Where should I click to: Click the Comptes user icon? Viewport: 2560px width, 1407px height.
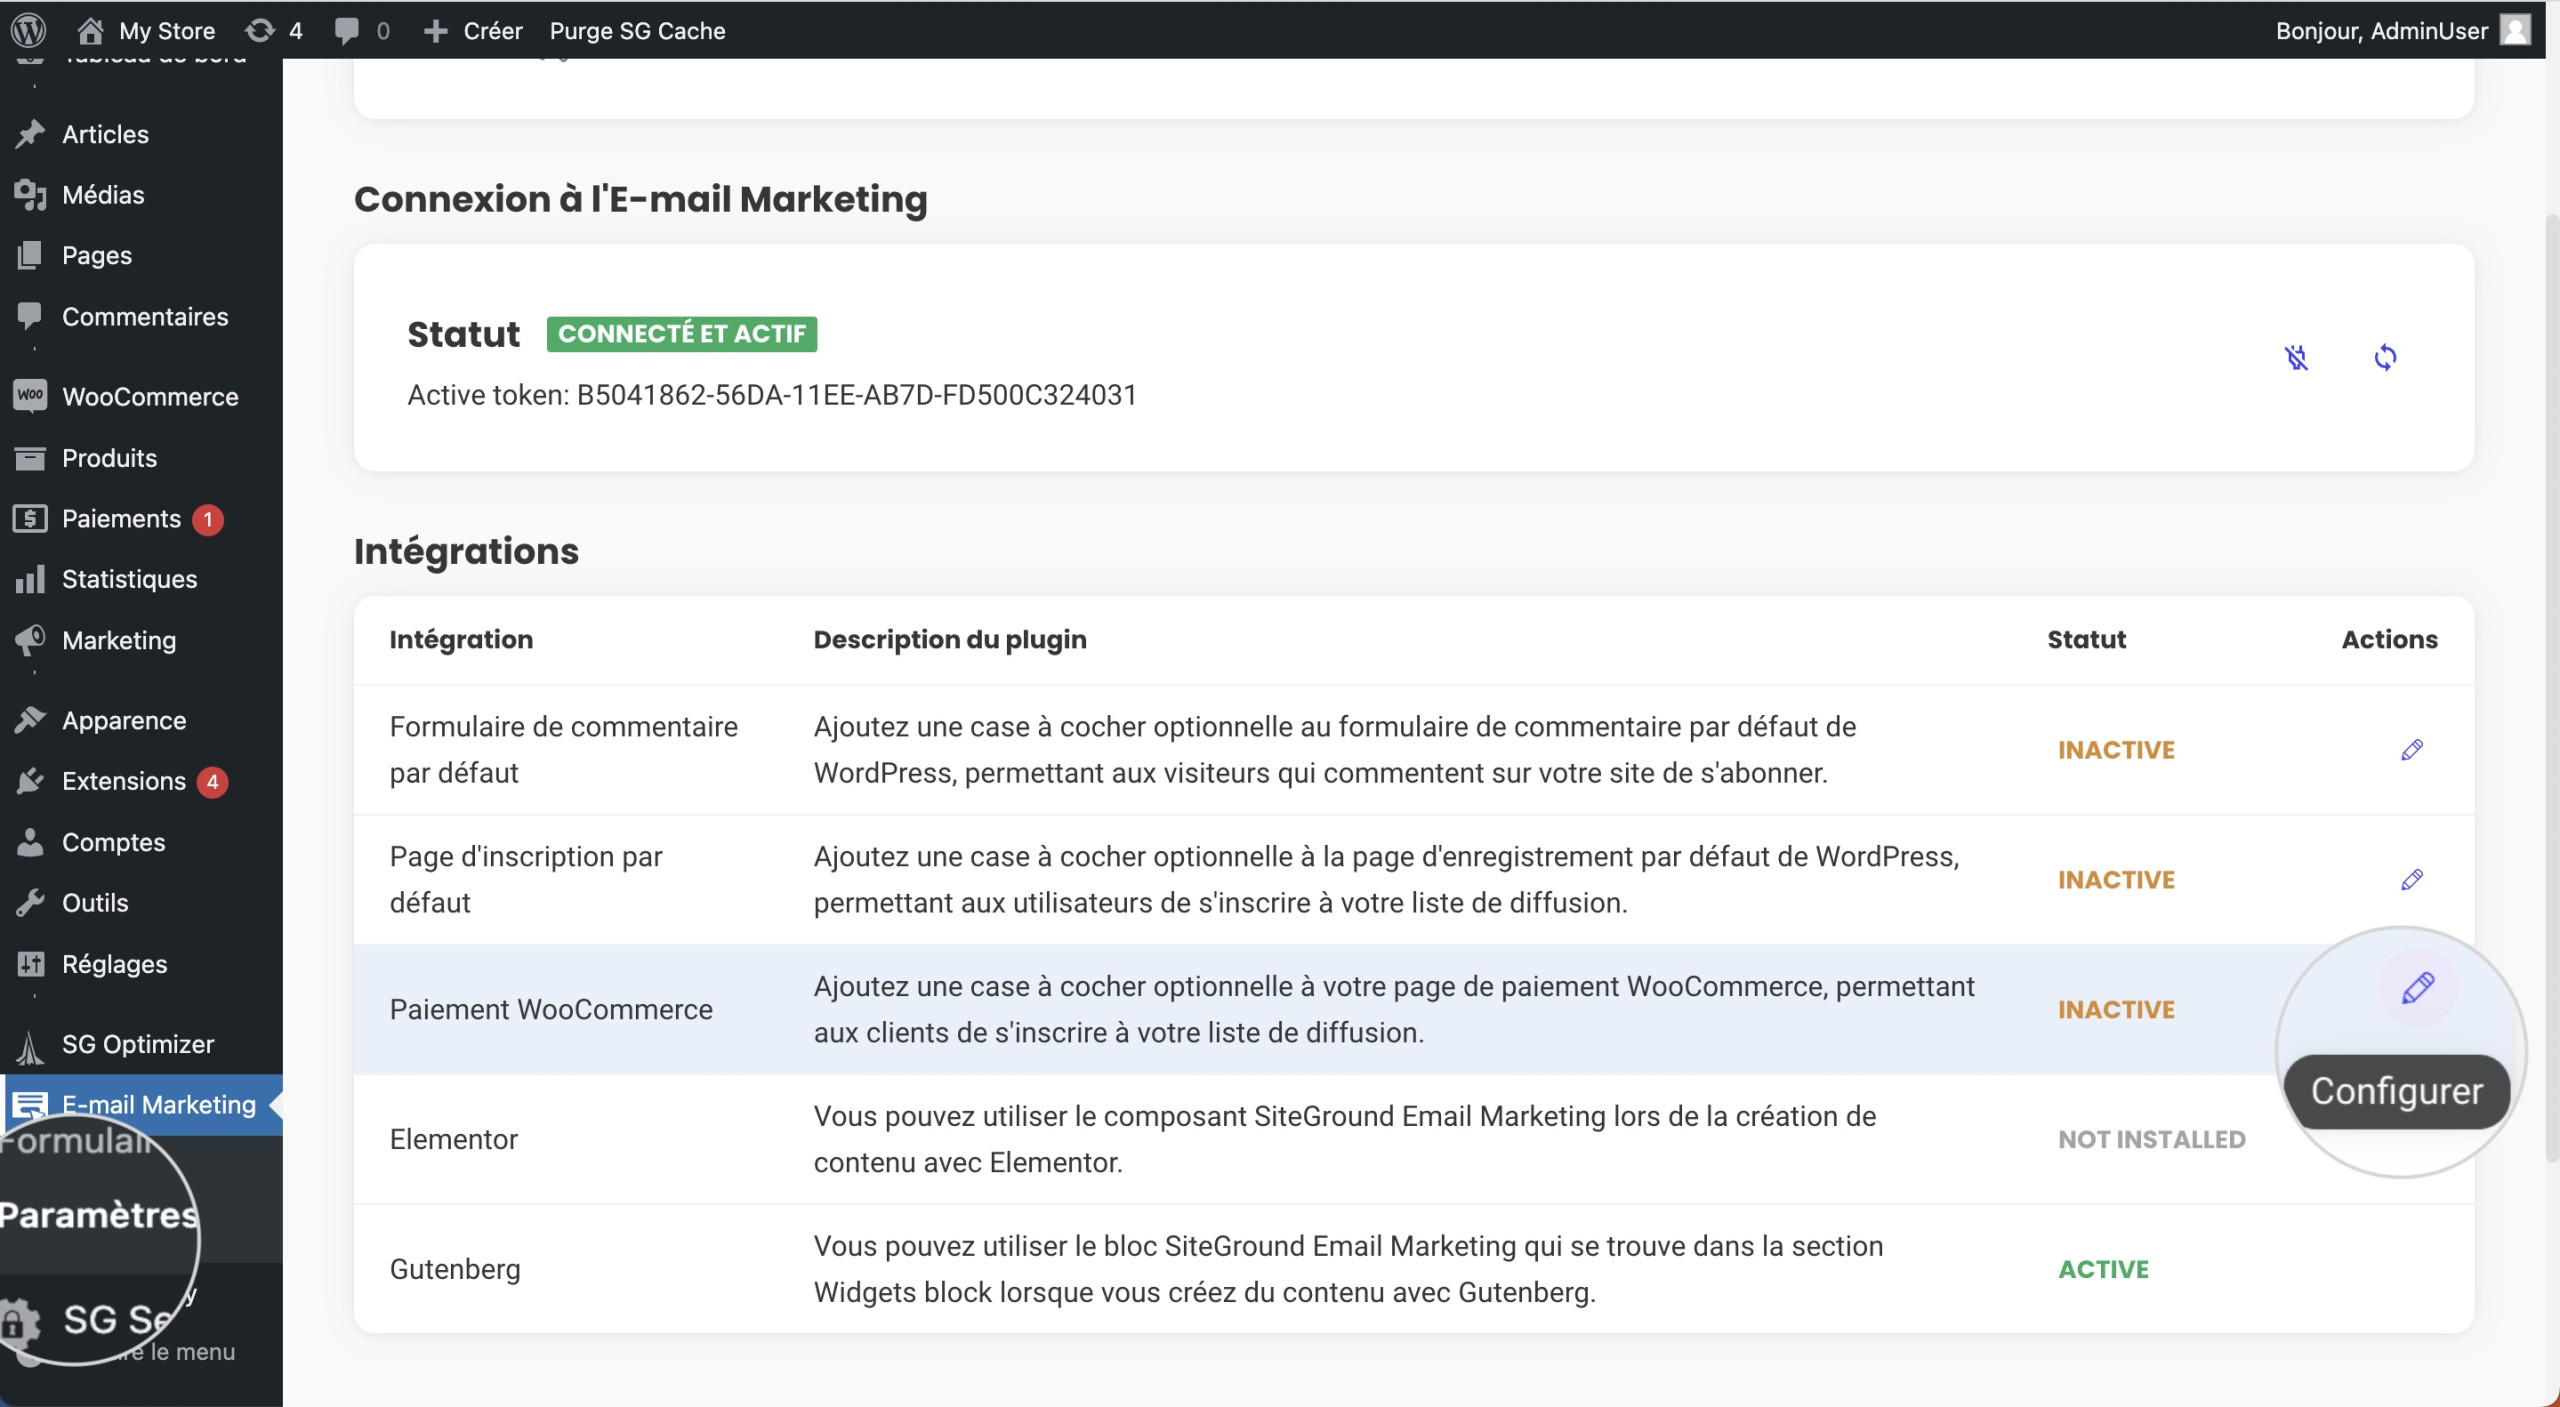30,842
